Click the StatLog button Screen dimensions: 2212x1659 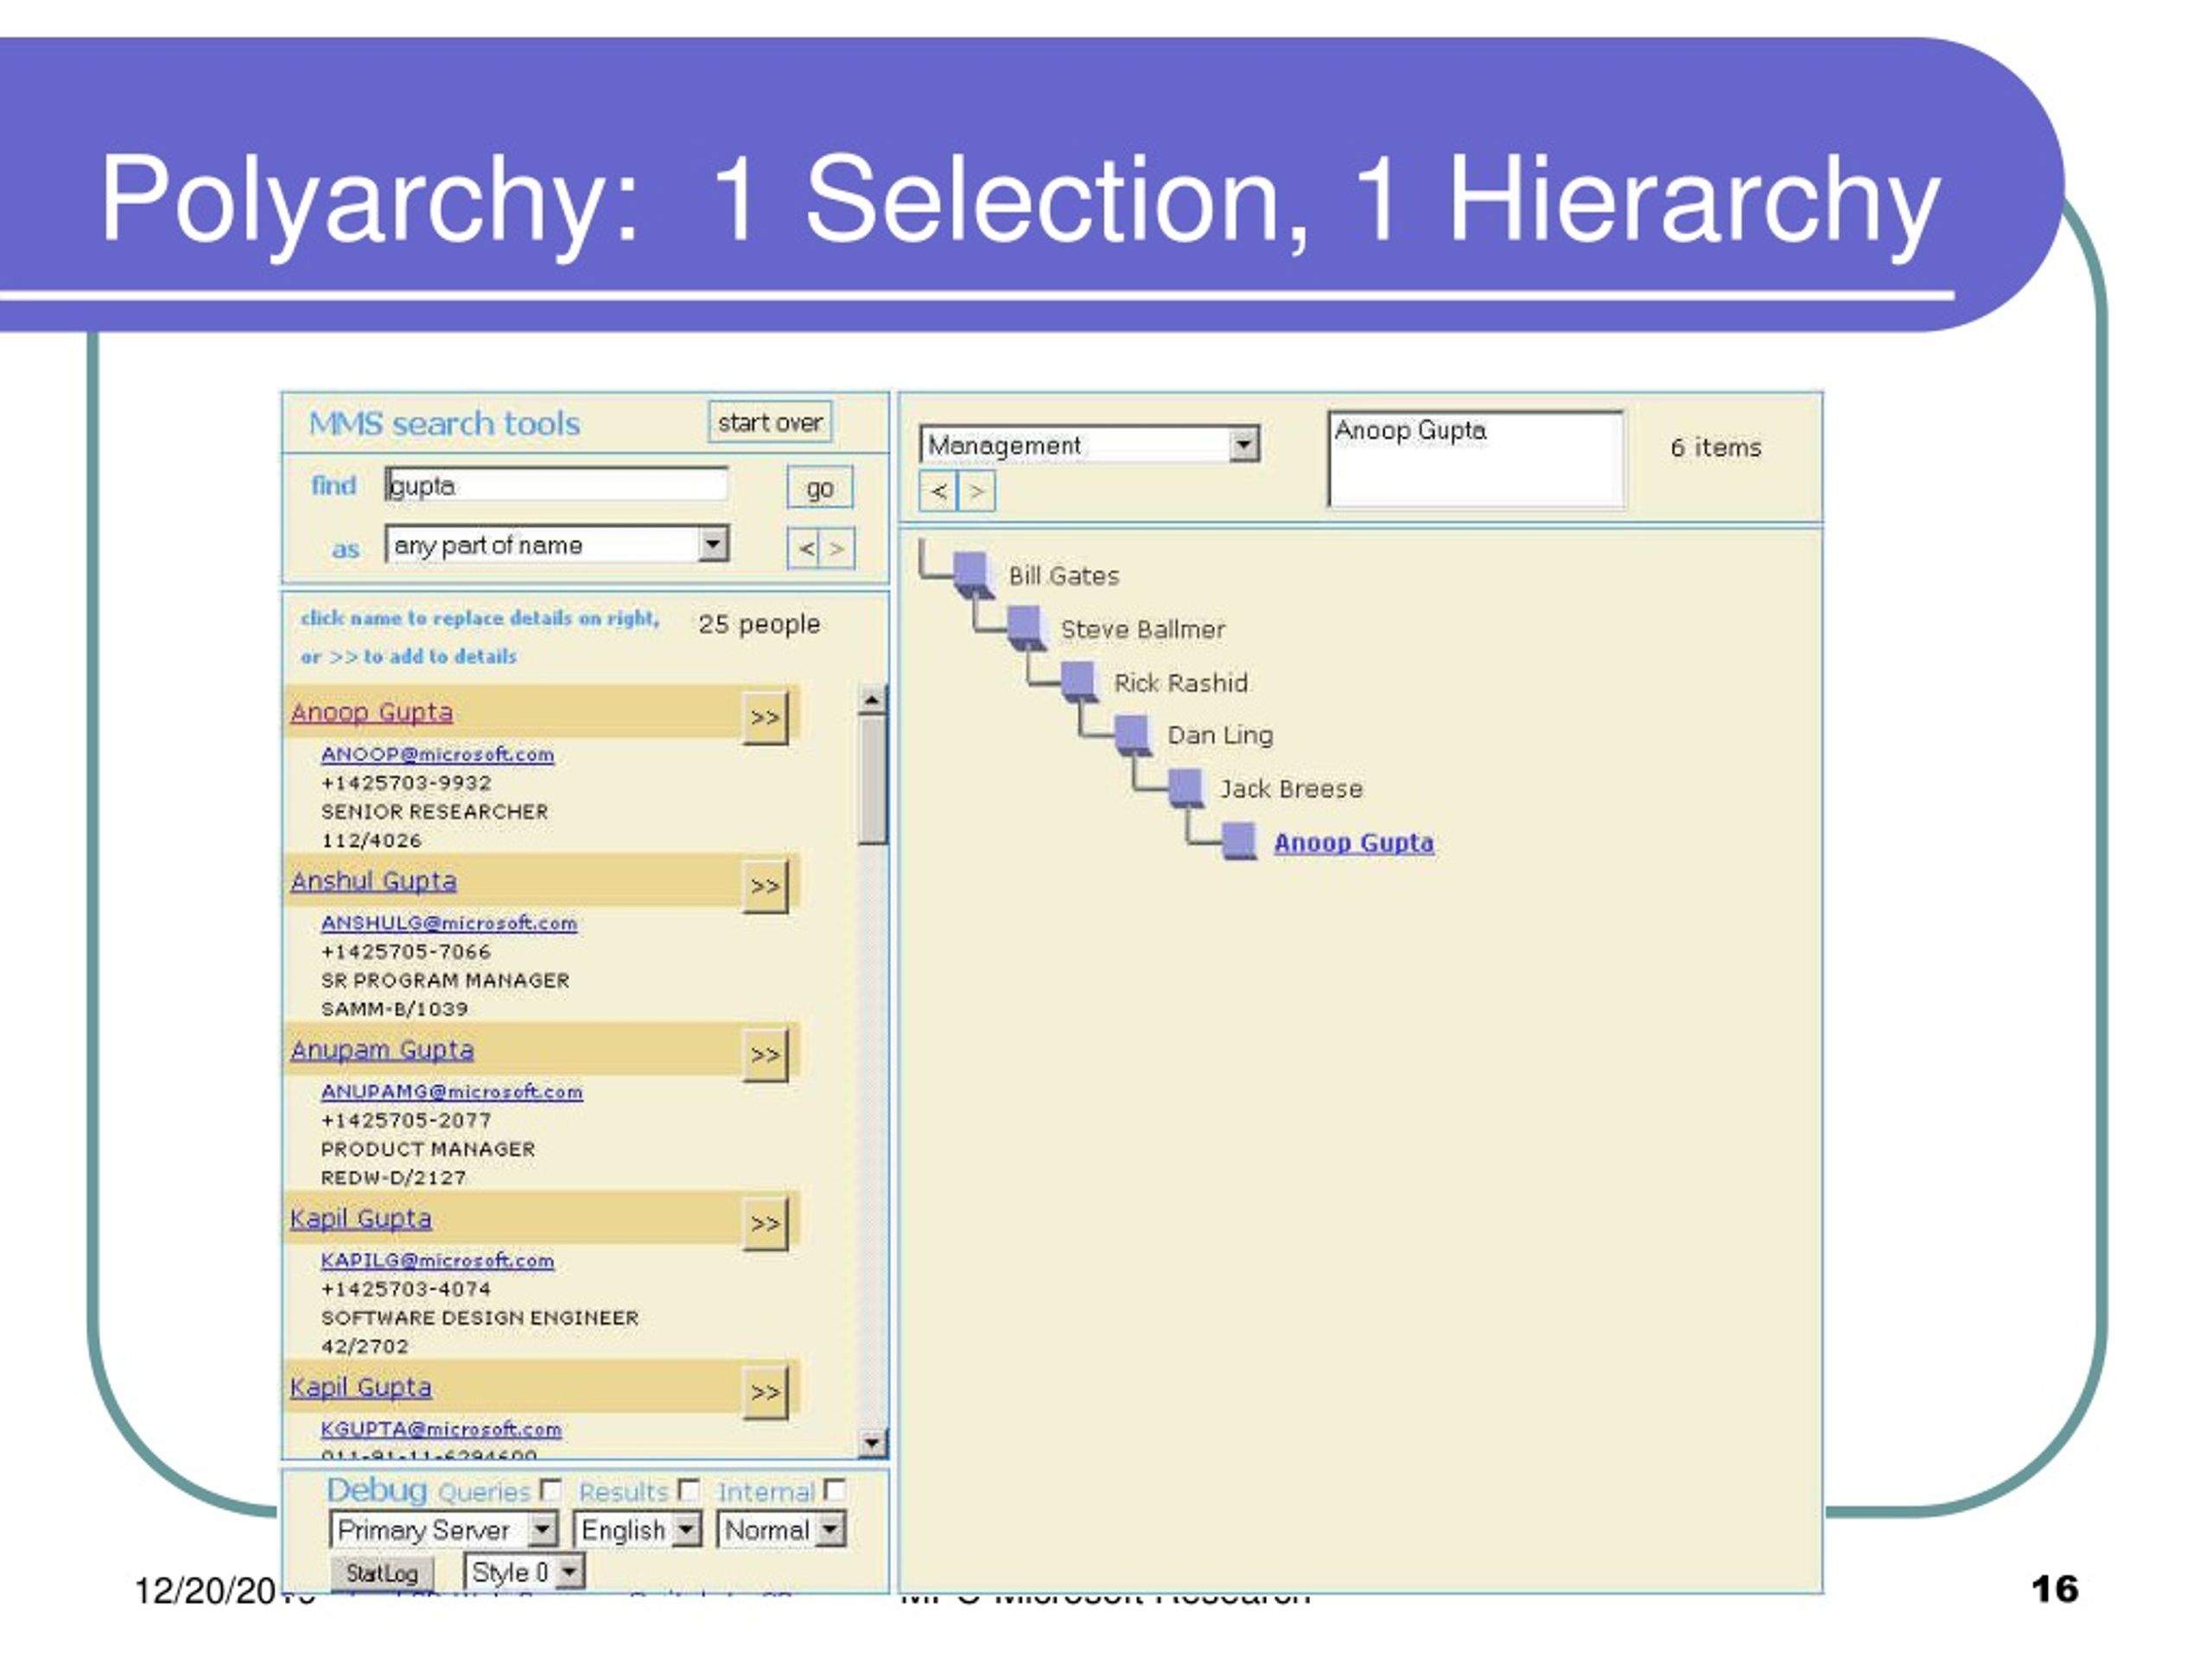[x=382, y=1573]
